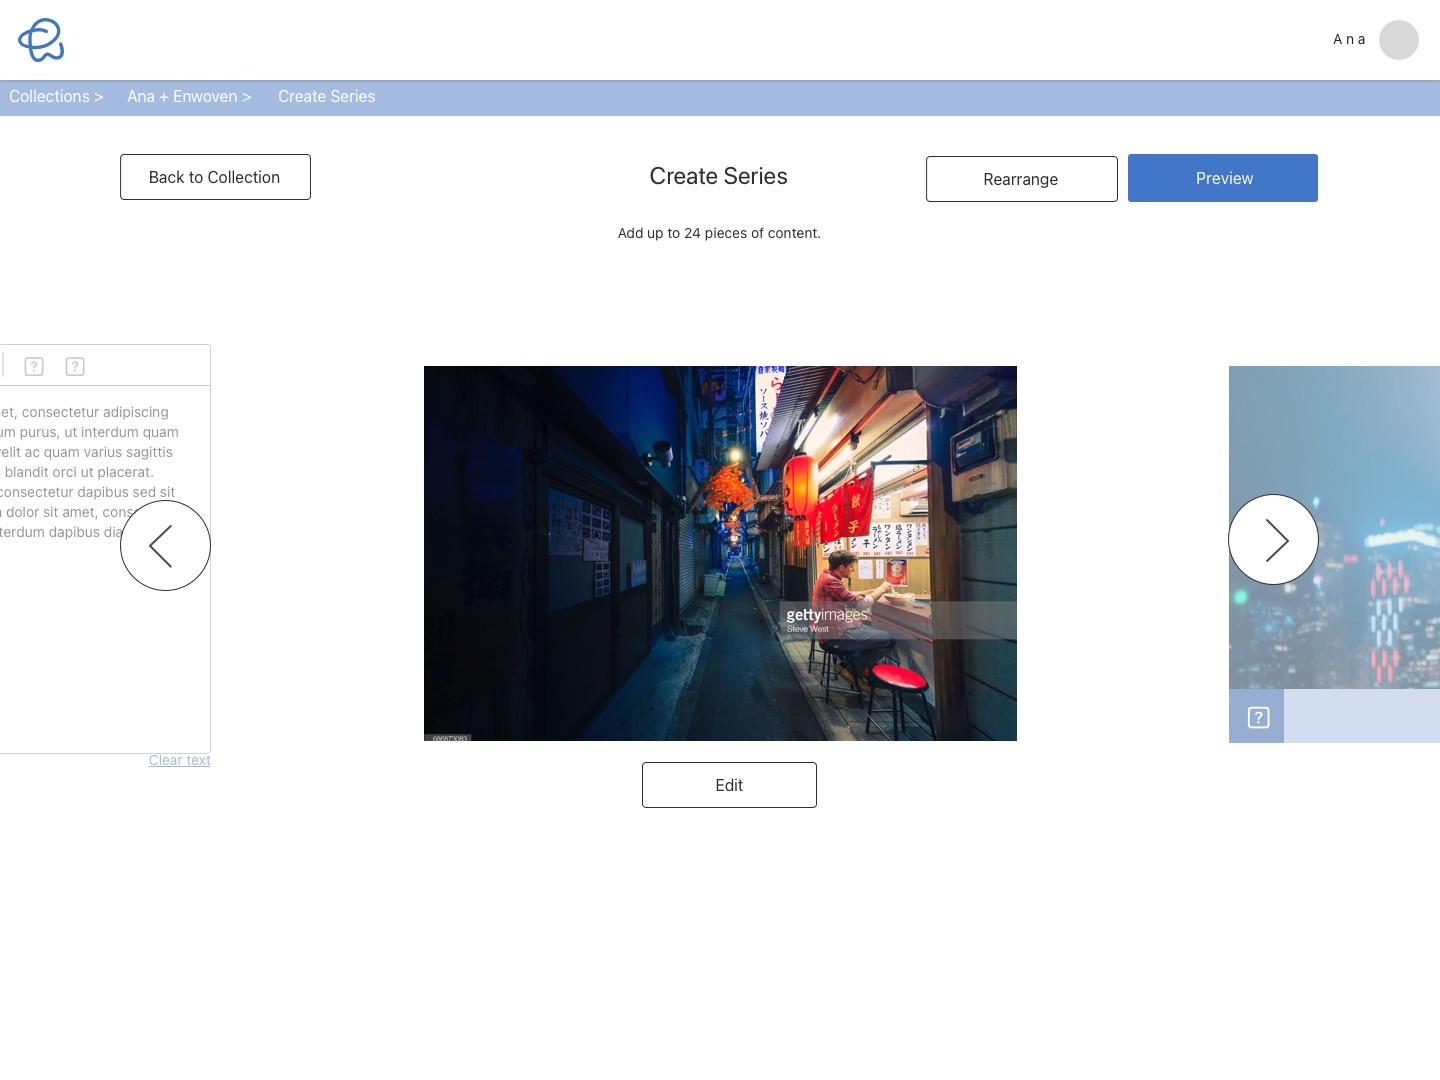
Task: Click first question-mark icon in text card toolbar
Action: [34, 367]
